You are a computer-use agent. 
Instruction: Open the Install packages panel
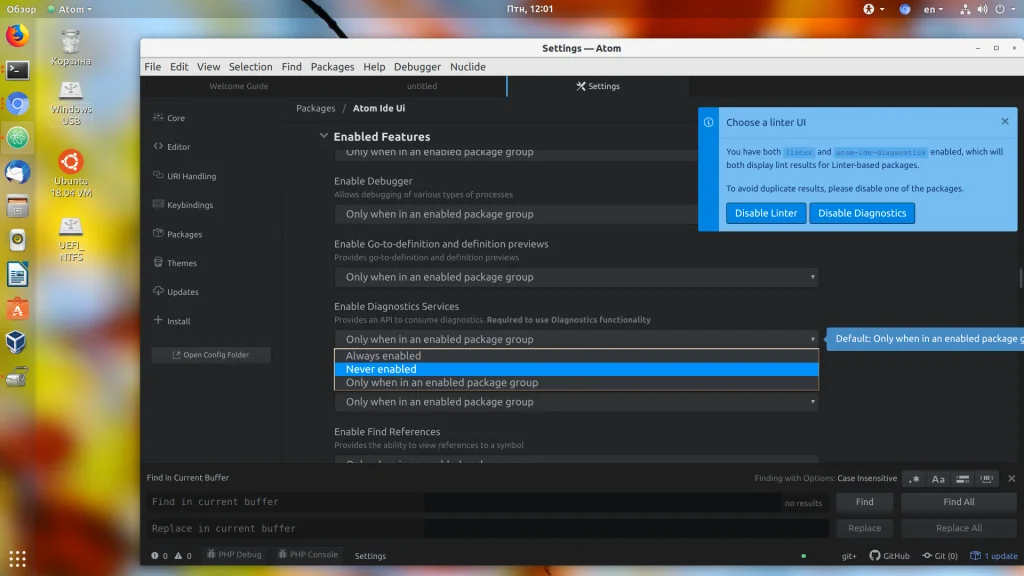tap(178, 321)
